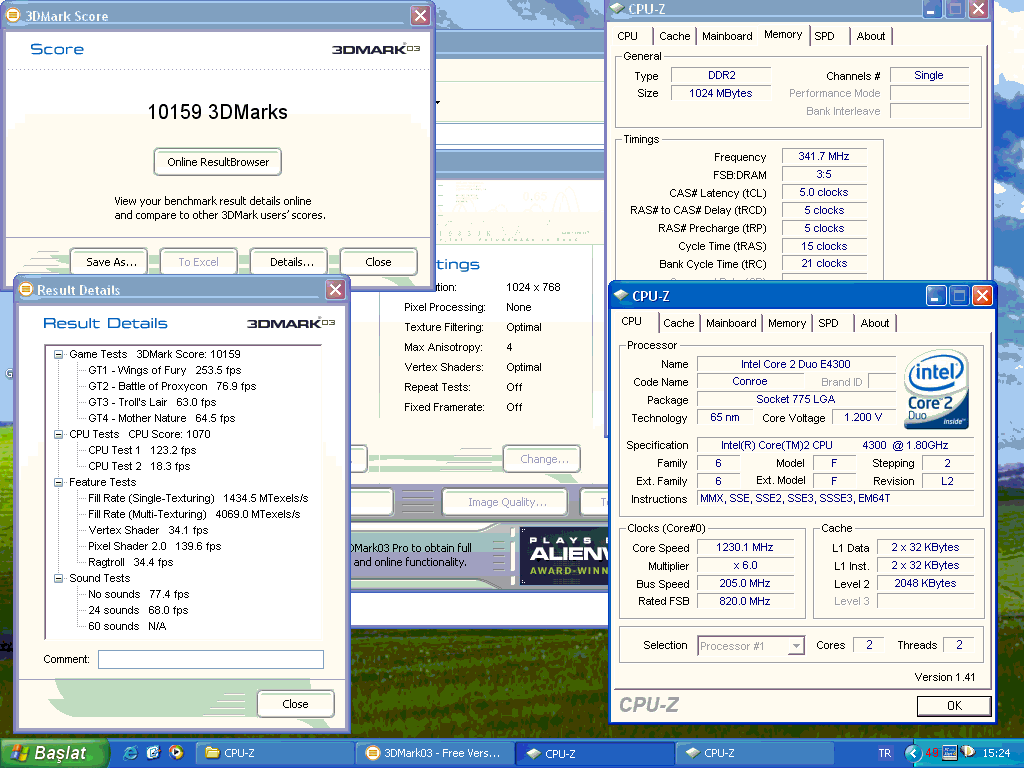Viewport: 1024px width, 768px height.
Task: Select the second CPU-Z taskbar window button
Action: [x=754, y=753]
